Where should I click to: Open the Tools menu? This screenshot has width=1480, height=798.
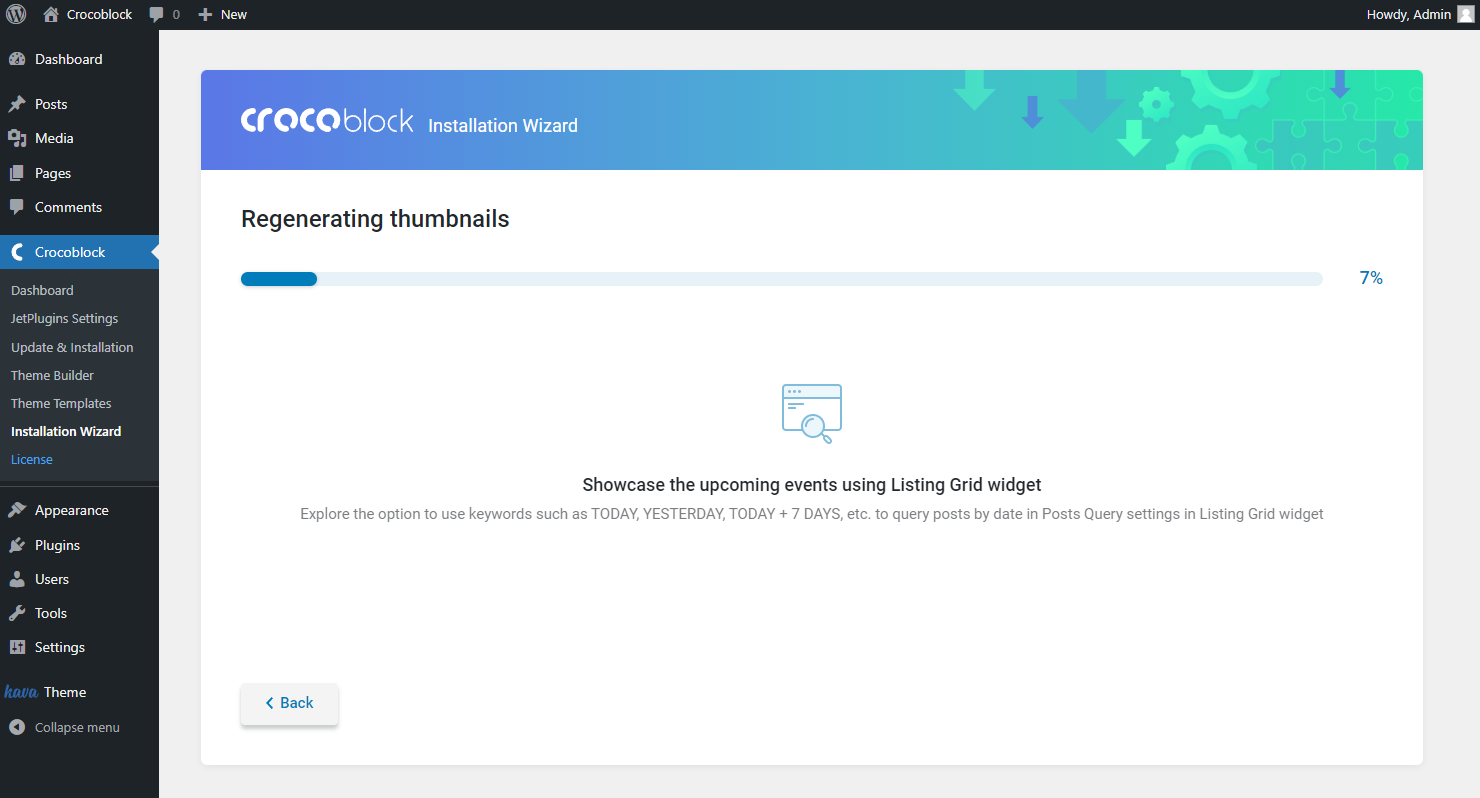79,613
